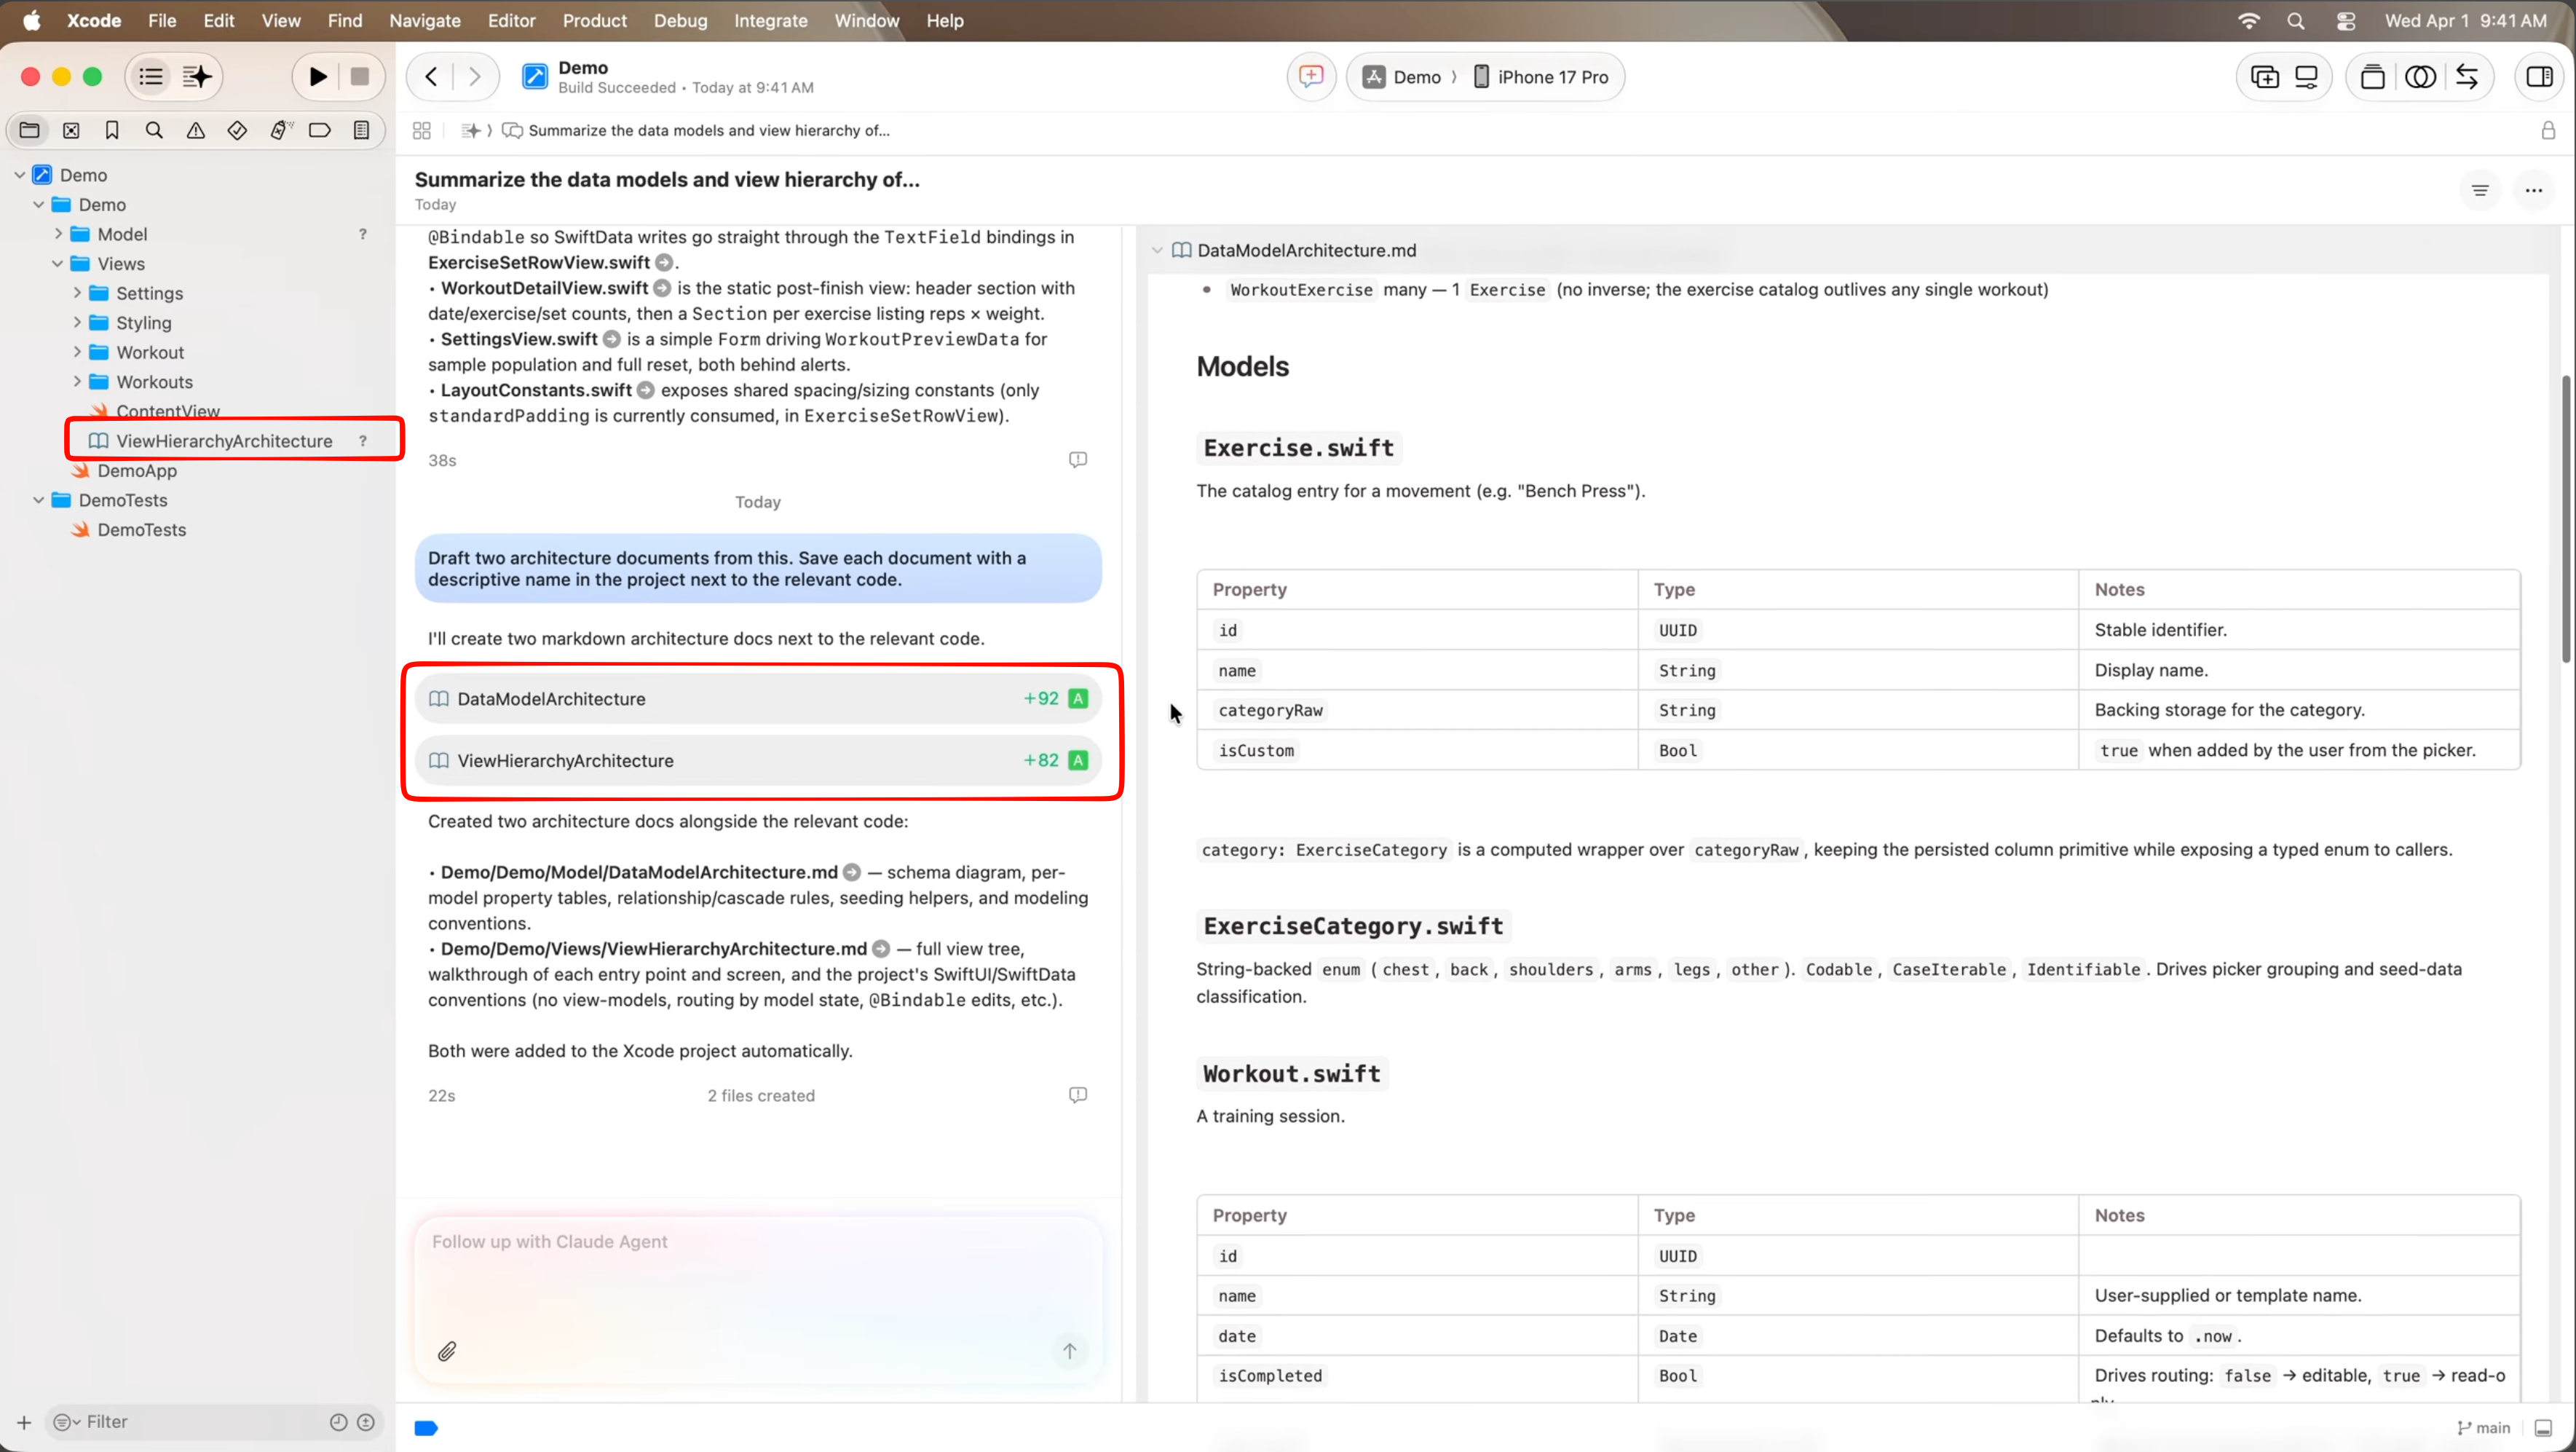Toggle source-controlled files filter
Image resolution: width=2576 pixels, height=1452 pixels.
click(x=366, y=1422)
